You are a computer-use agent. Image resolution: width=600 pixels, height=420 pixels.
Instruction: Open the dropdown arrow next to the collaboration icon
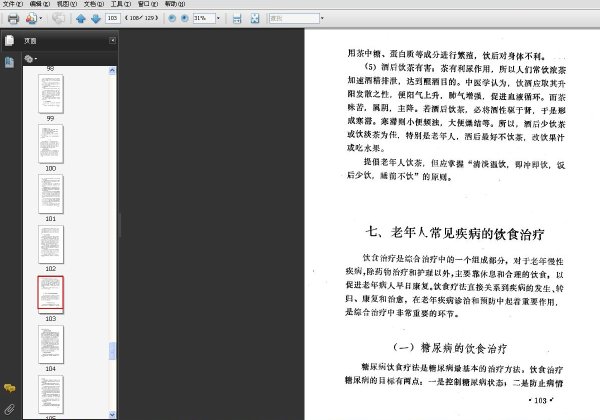[41, 18]
